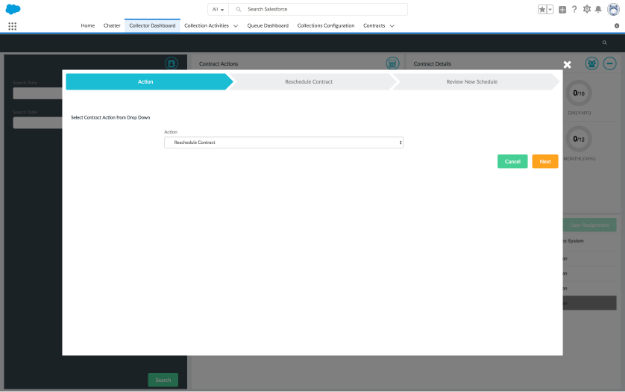Go to the Chatter tab
This screenshot has width=625, height=392.
(112, 26)
